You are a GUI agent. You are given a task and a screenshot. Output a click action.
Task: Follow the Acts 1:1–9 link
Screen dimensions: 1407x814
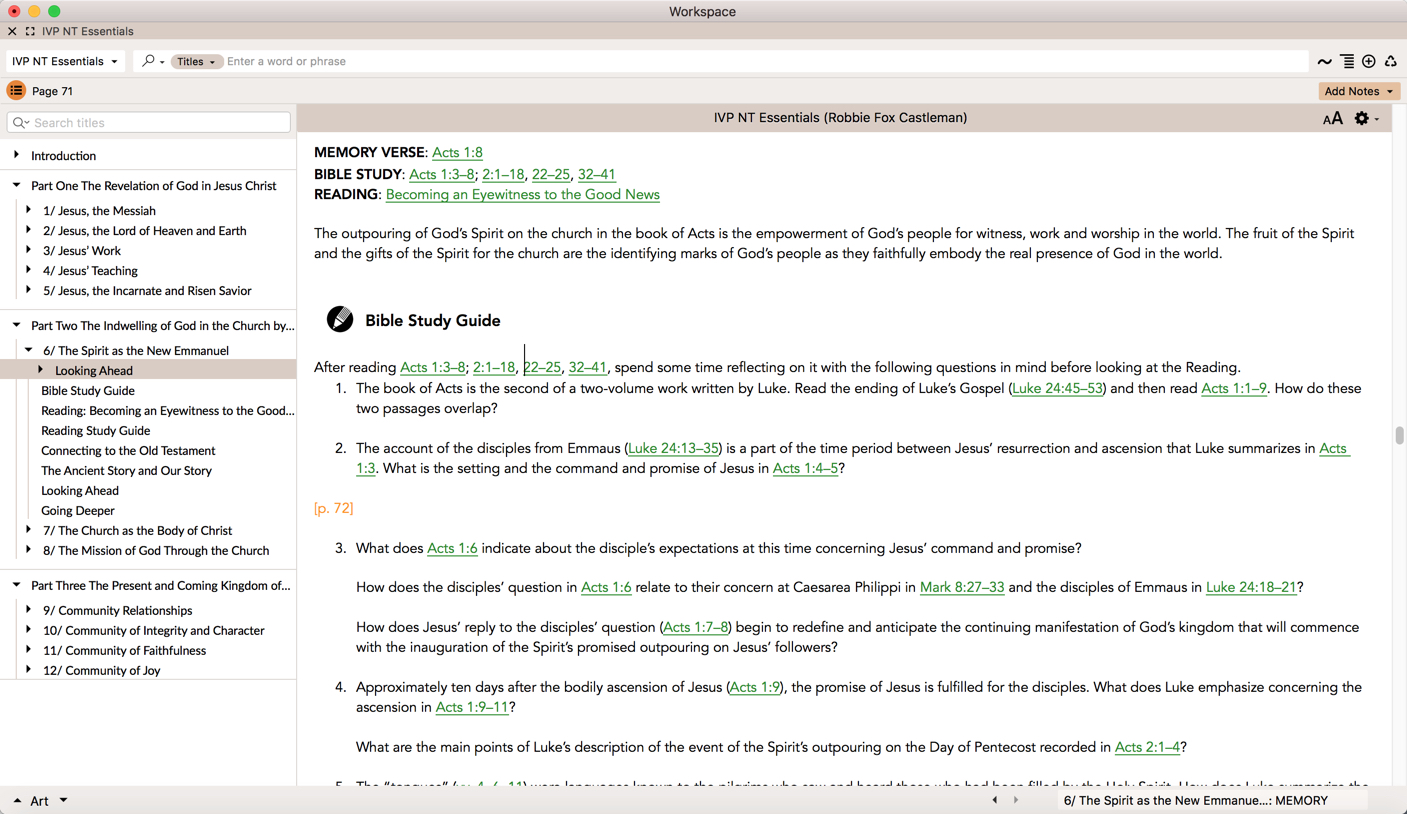point(1233,388)
